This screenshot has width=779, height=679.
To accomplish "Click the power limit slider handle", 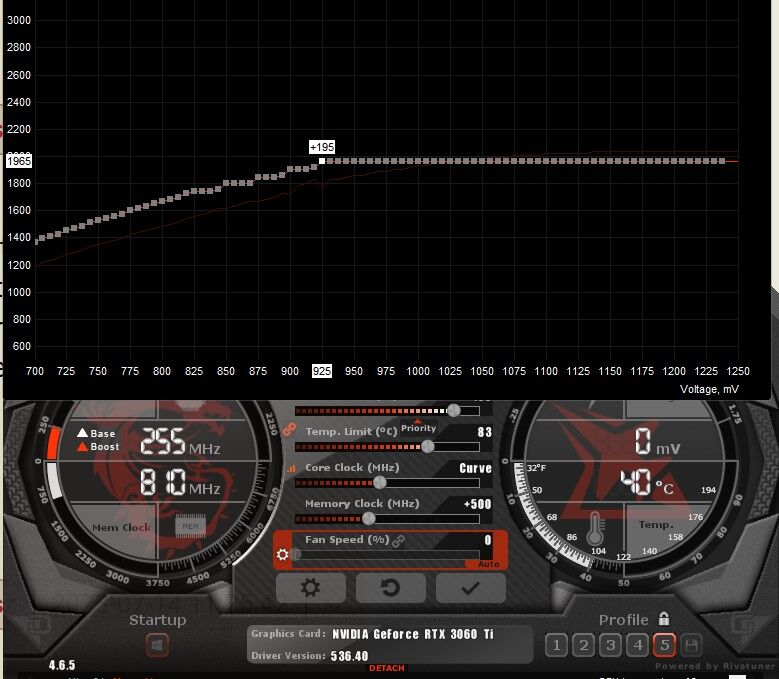I will pos(454,410).
